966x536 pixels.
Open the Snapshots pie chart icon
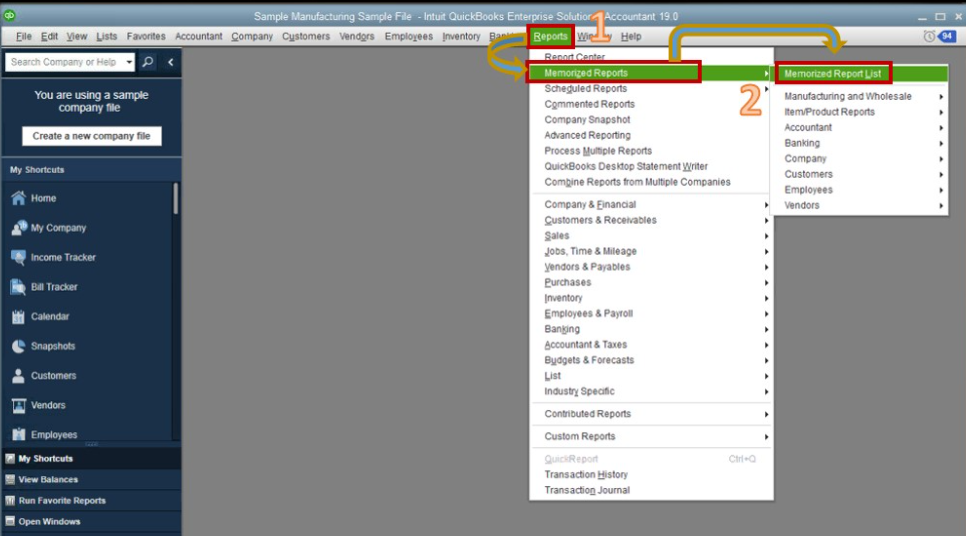[18, 346]
